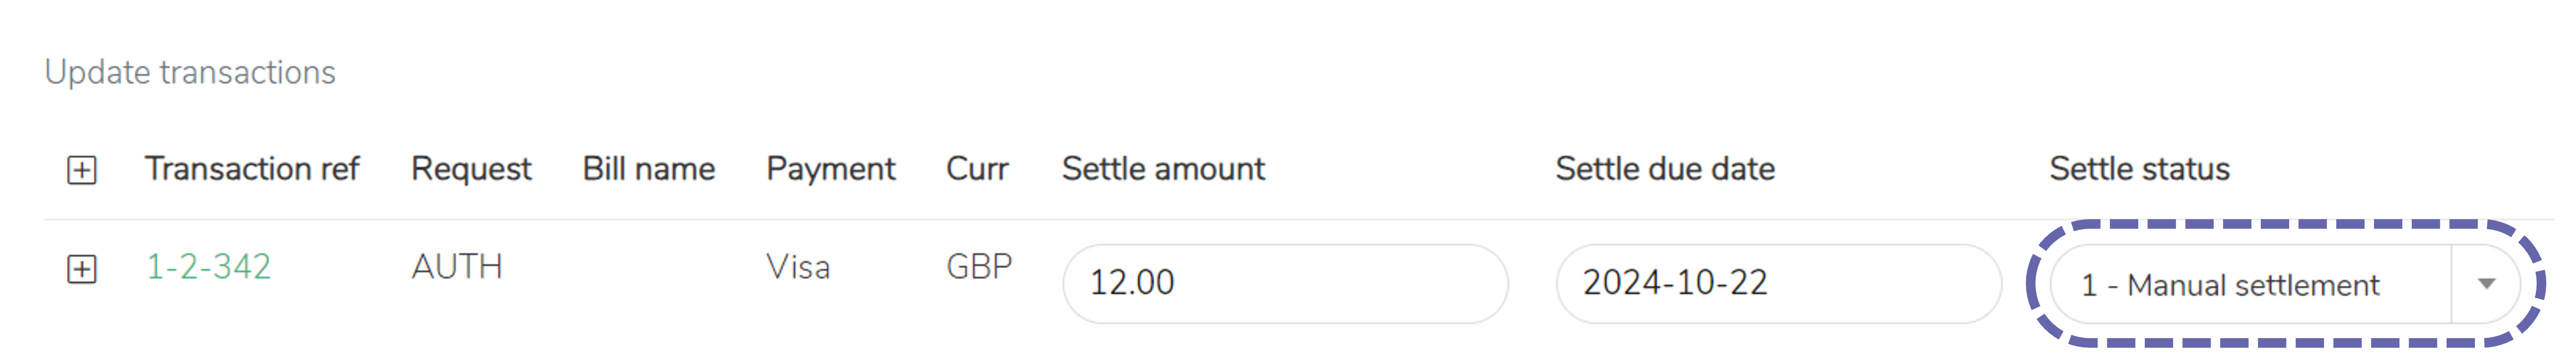Click the Settle amount column header
2576x361 pixels.
point(1163,169)
